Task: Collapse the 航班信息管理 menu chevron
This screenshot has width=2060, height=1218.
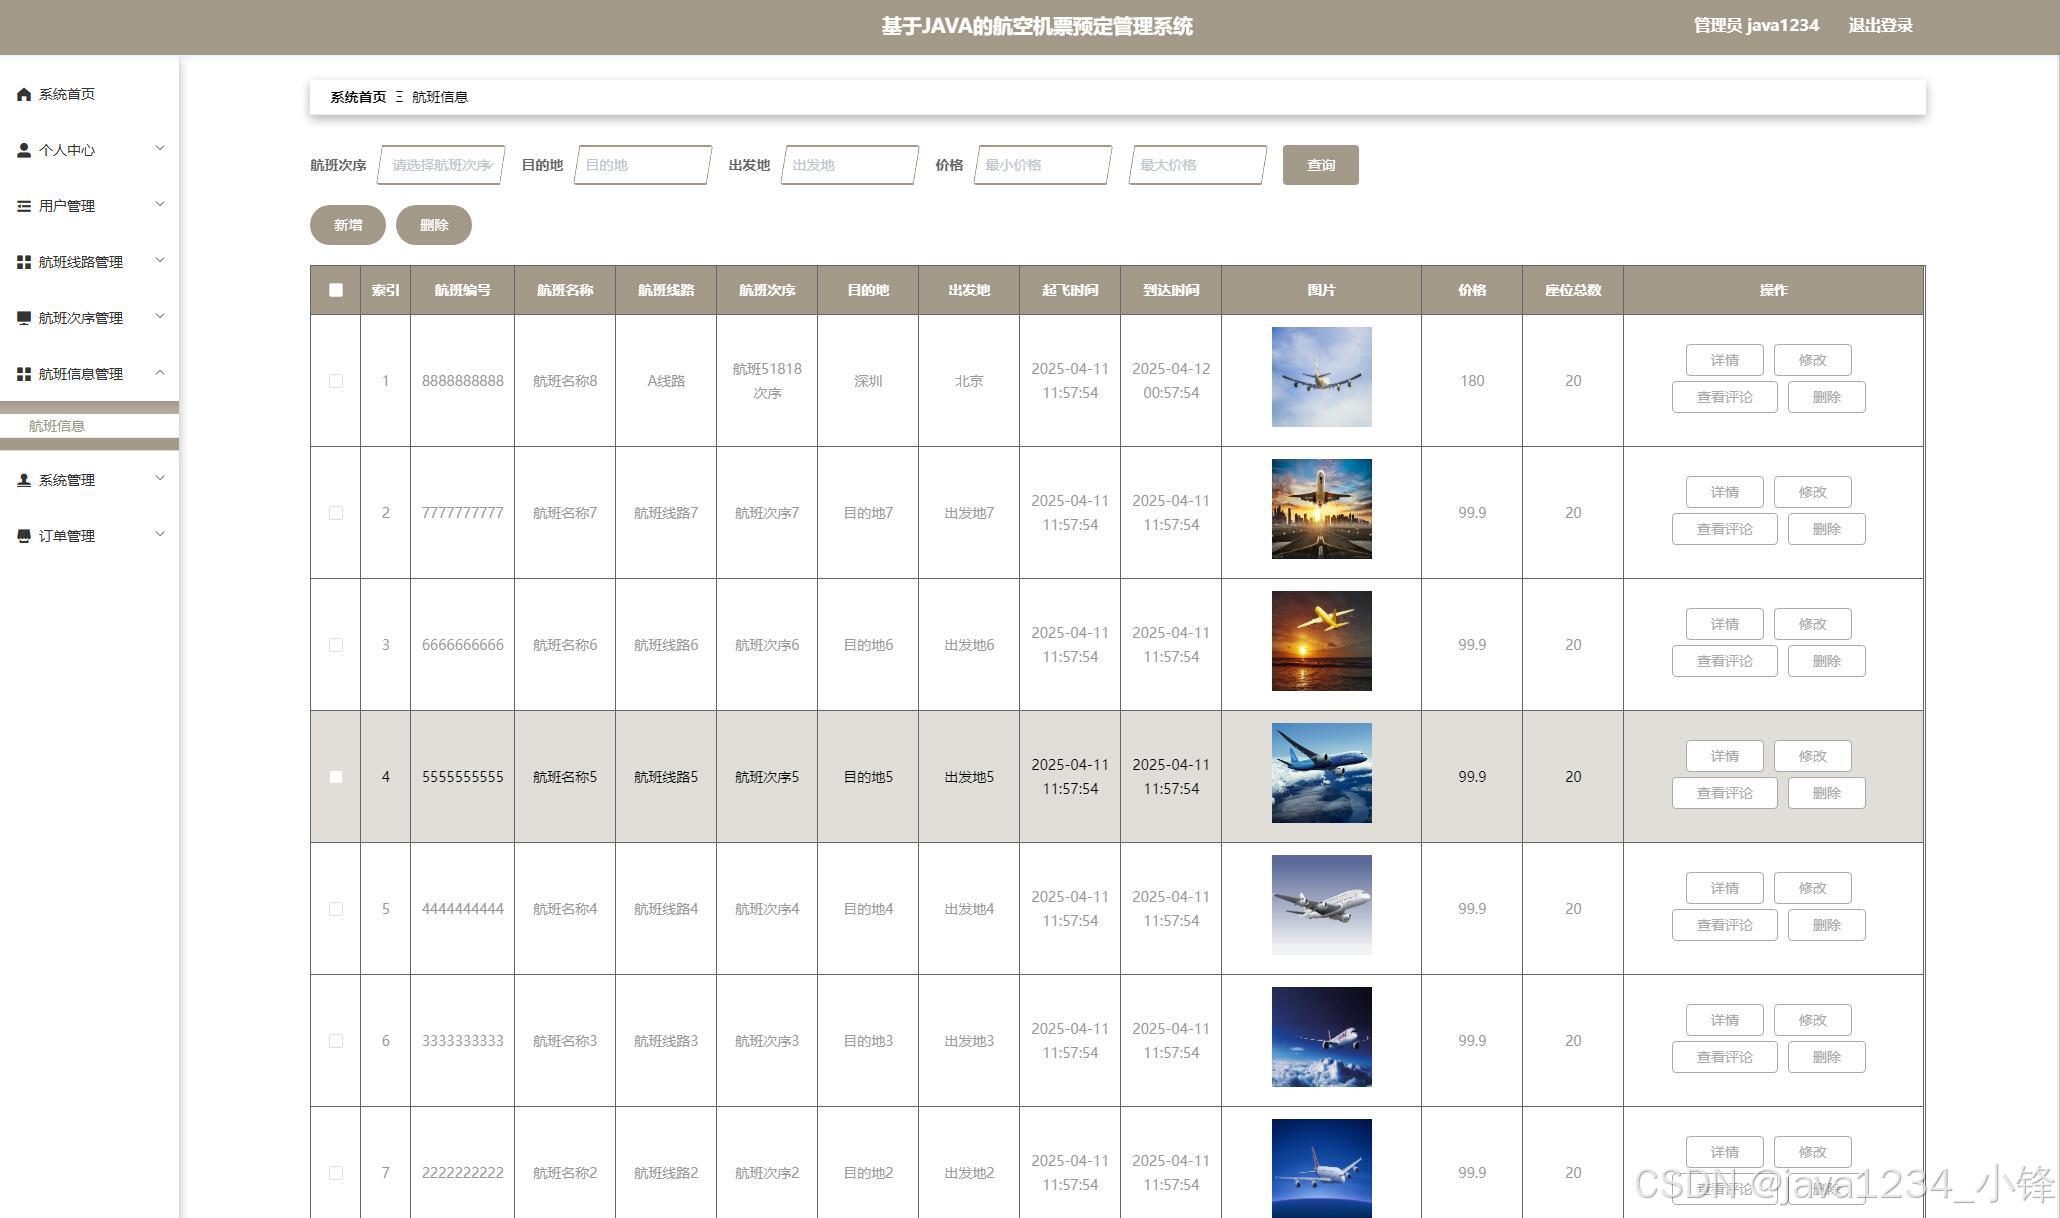Action: click(160, 373)
